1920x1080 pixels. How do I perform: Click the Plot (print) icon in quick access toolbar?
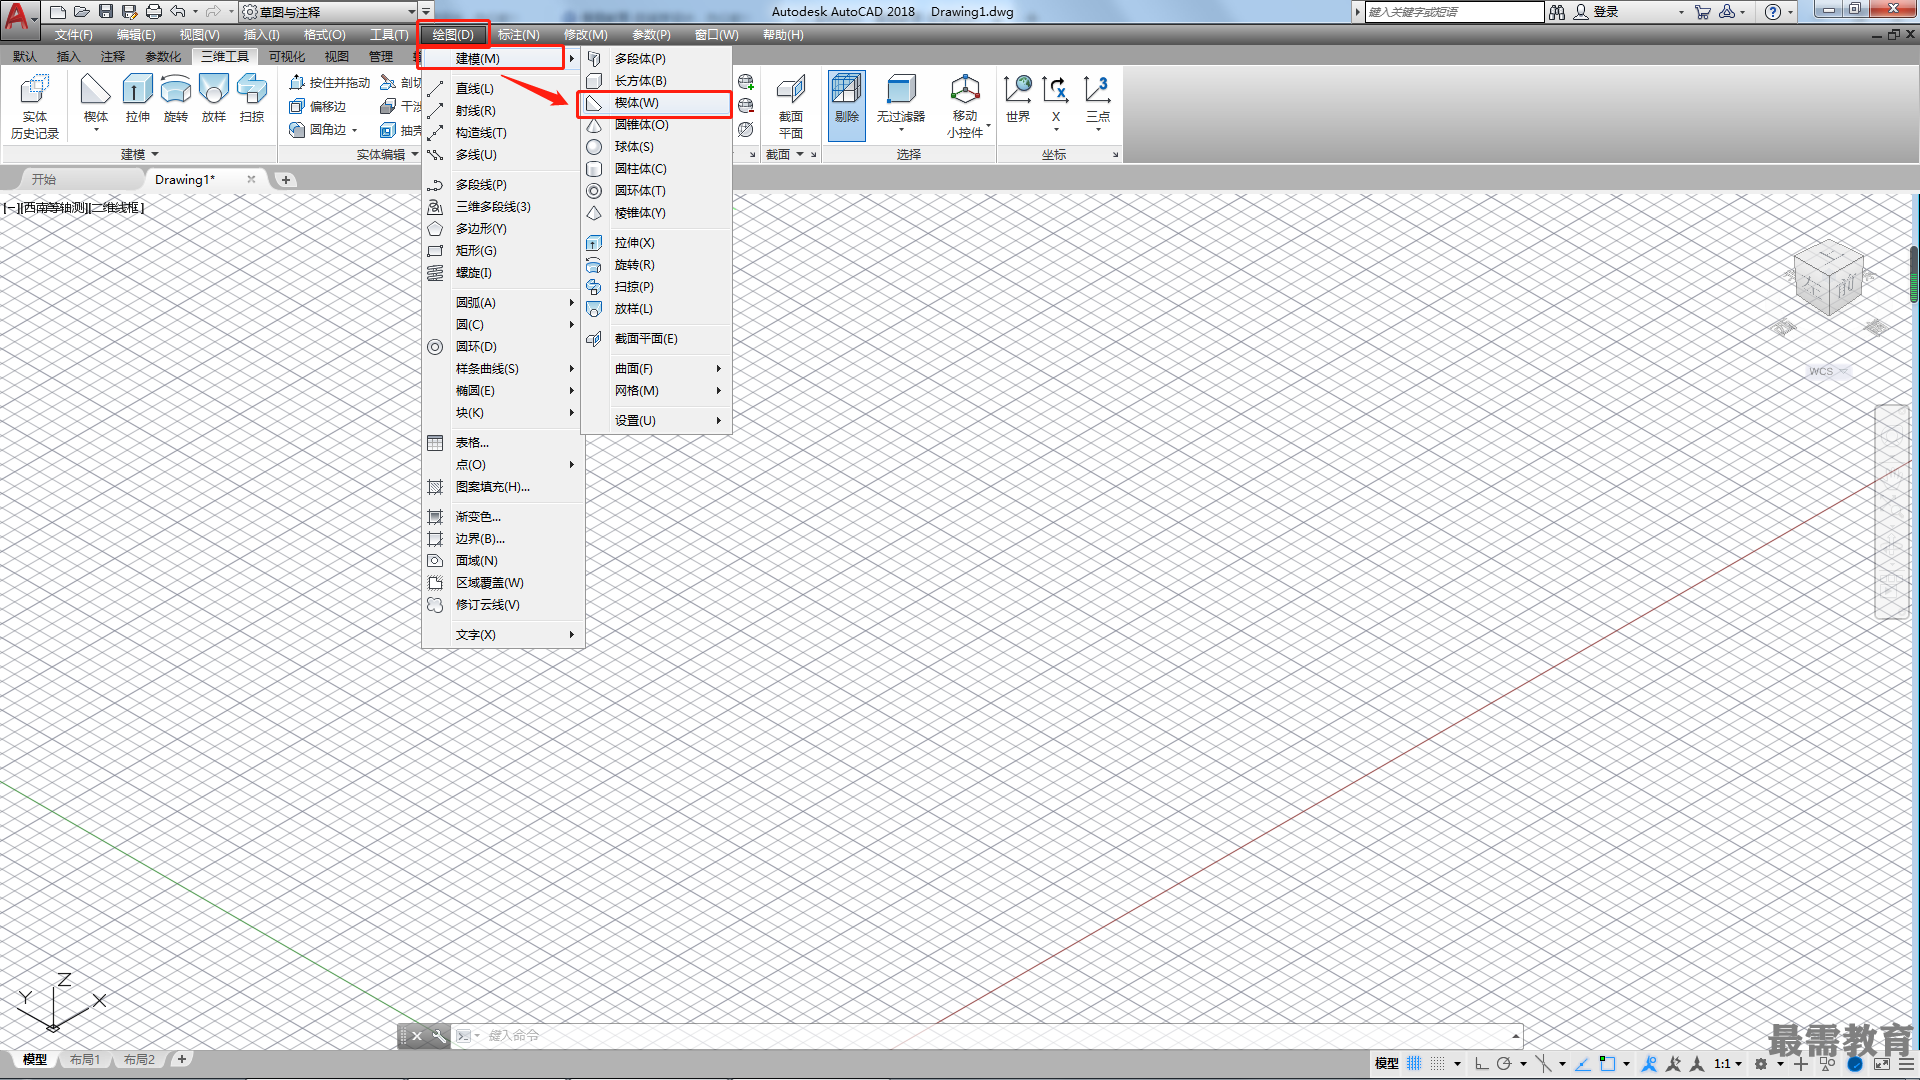tap(154, 12)
